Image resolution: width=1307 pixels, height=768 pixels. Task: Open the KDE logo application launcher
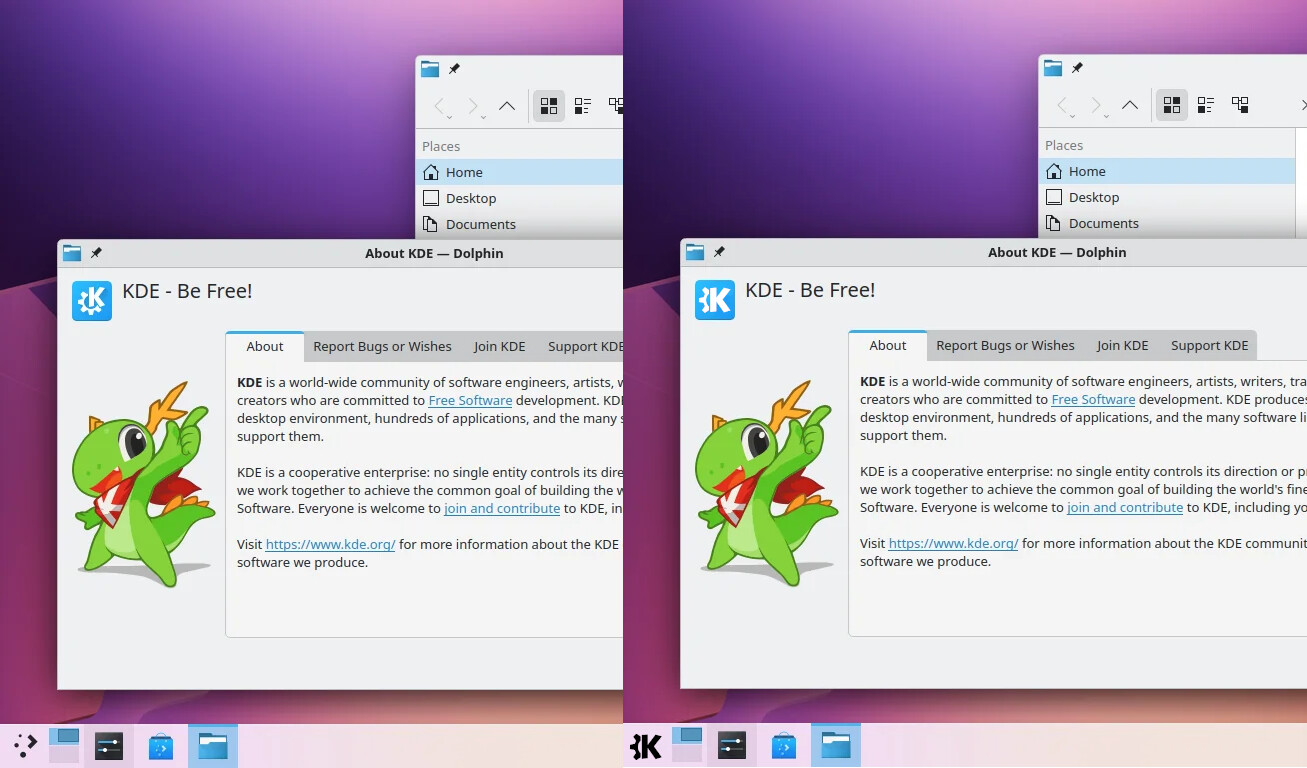tap(646, 746)
